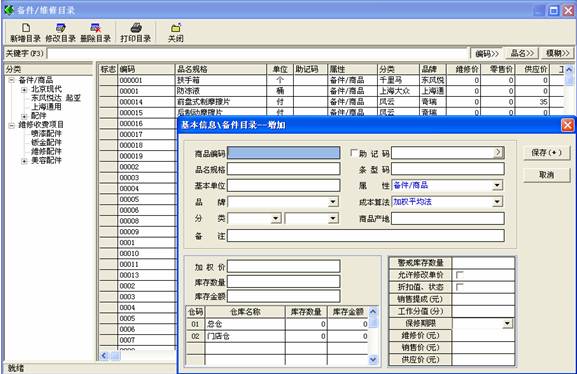Open the 成本算法 dropdown
577x374 pixels.
[x=498, y=202]
